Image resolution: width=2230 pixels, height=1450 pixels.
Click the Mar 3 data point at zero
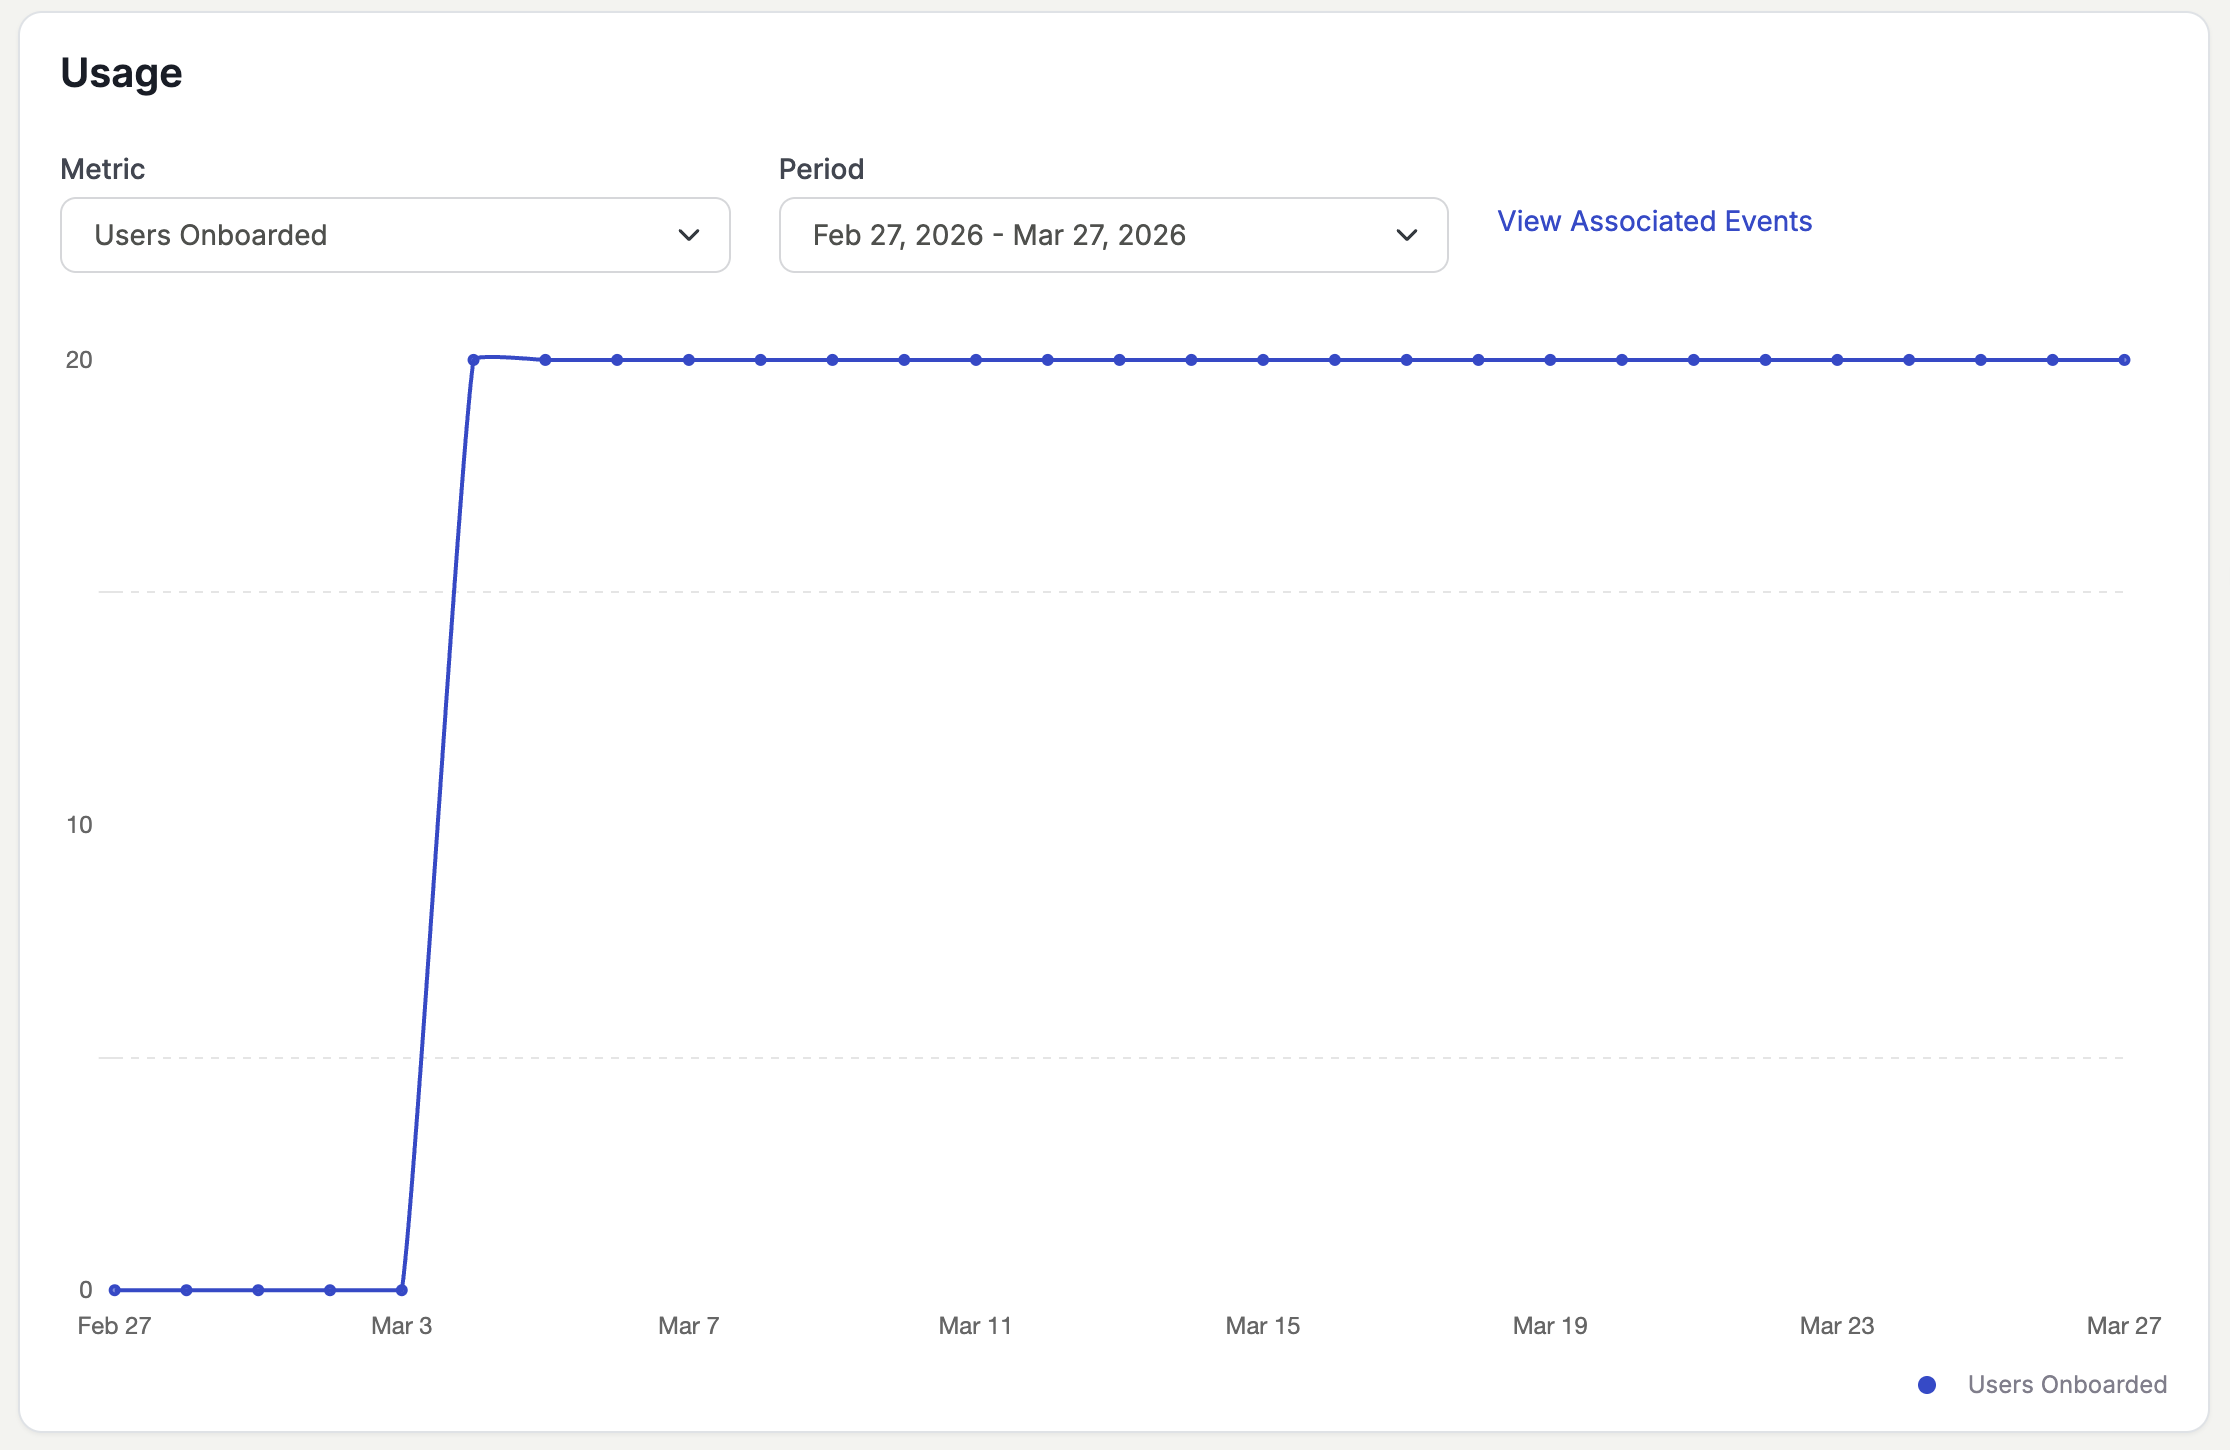point(402,1290)
